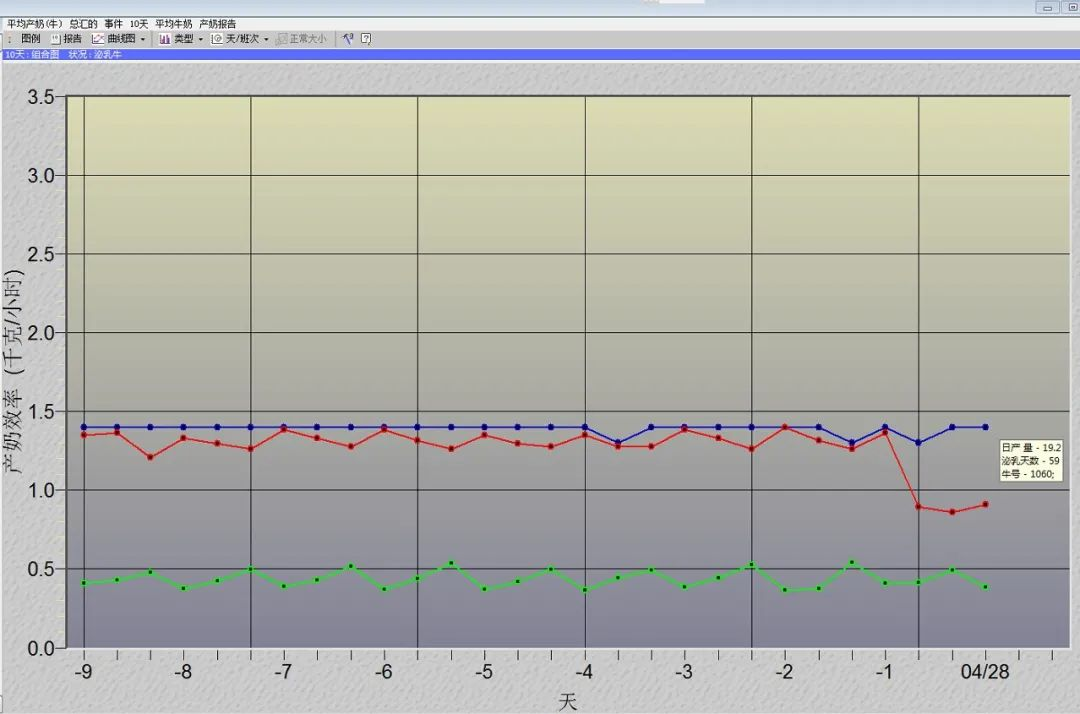Viewport: 1080px width, 714px height.
Task: Click the greyed 正常大小 normal size button
Action: 301,39
